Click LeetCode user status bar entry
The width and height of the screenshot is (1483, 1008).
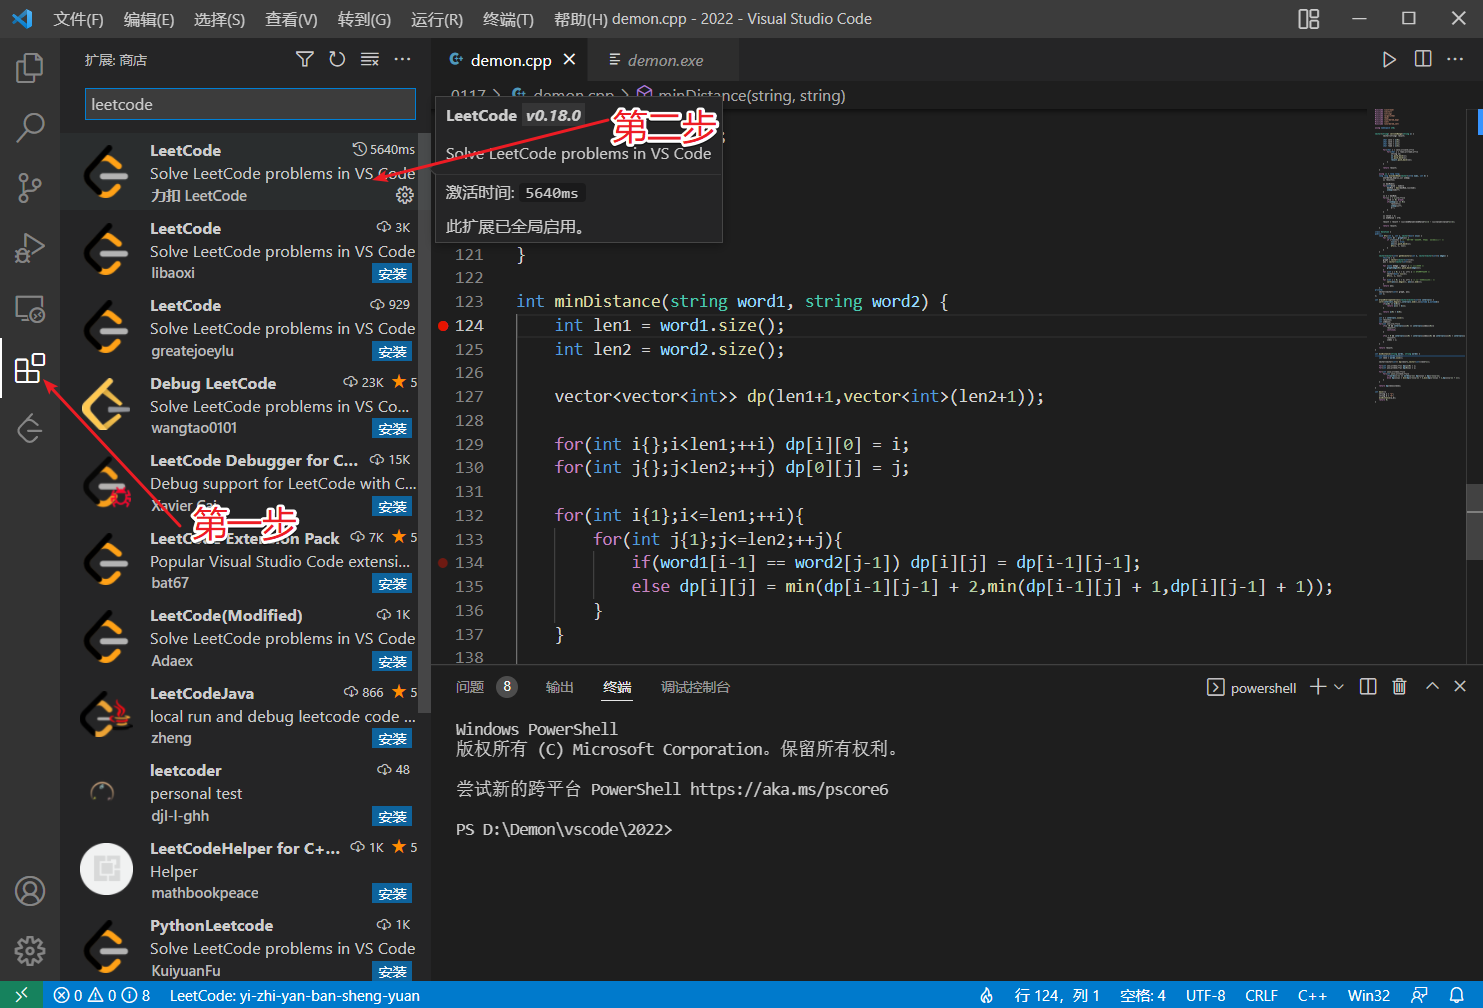[295, 995]
